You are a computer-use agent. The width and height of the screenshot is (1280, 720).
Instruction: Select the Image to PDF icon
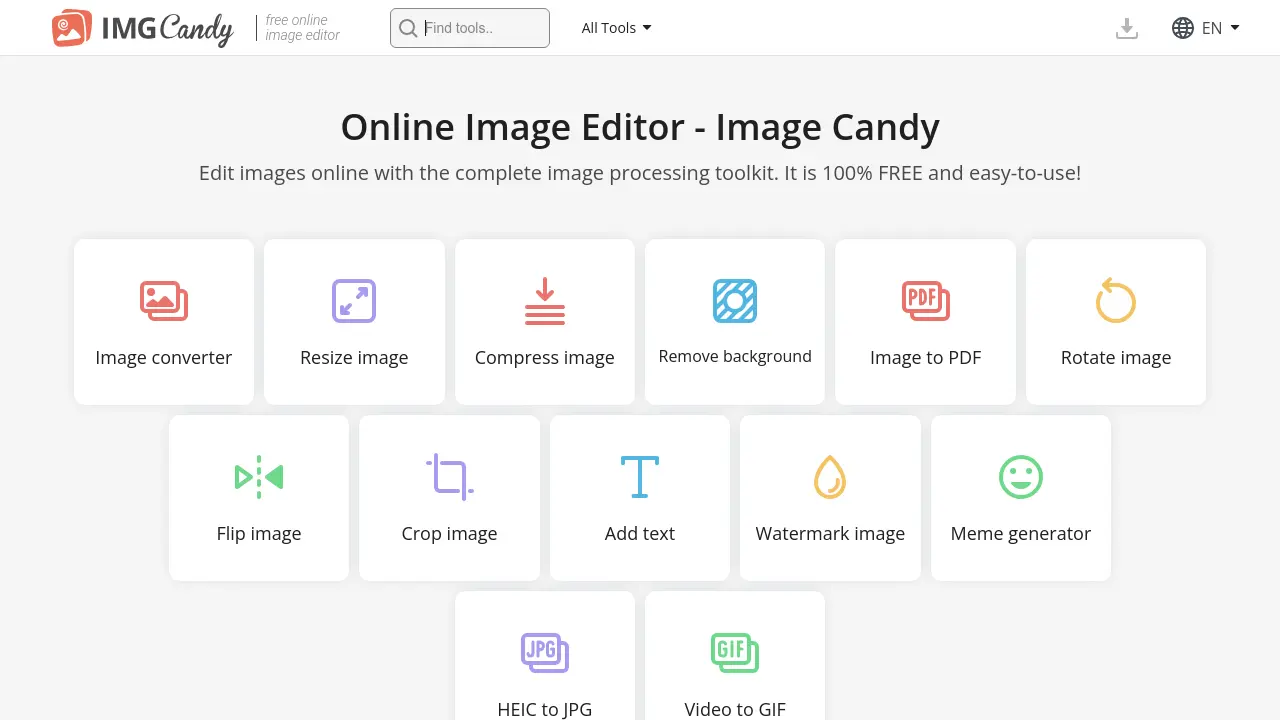pyautogui.click(x=926, y=301)
